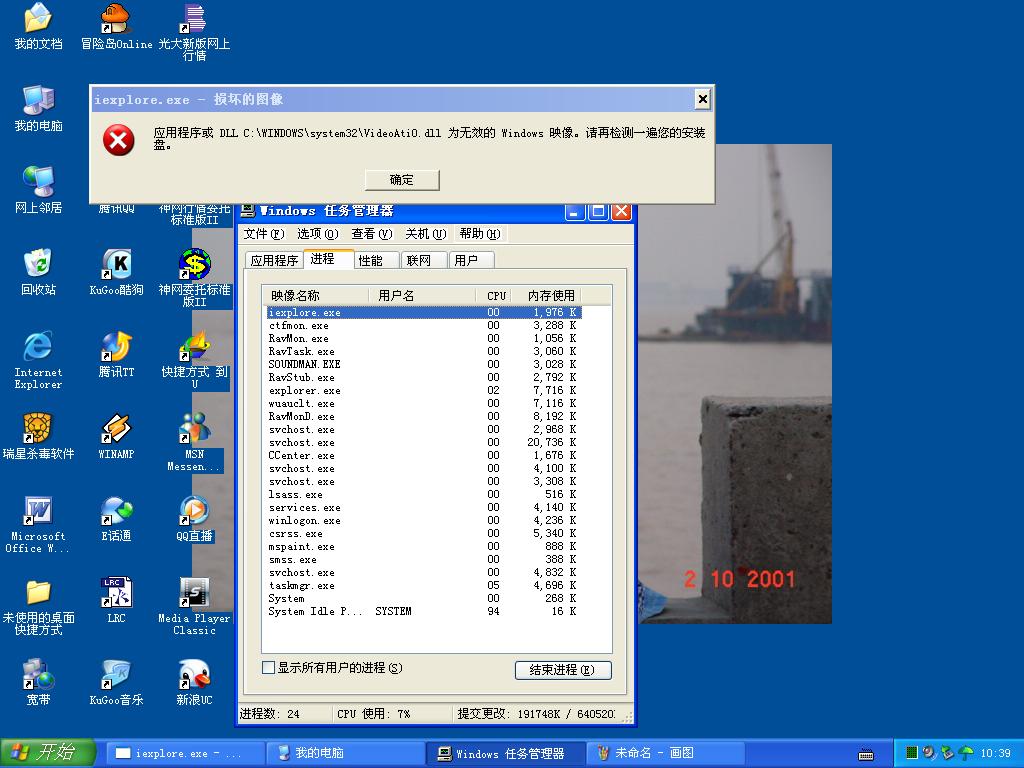Select Media Player Classic desktop icon
Image resolution: width=1024 pixels, height=768 pixels.
pyautogui.click(x=194, y=607)
